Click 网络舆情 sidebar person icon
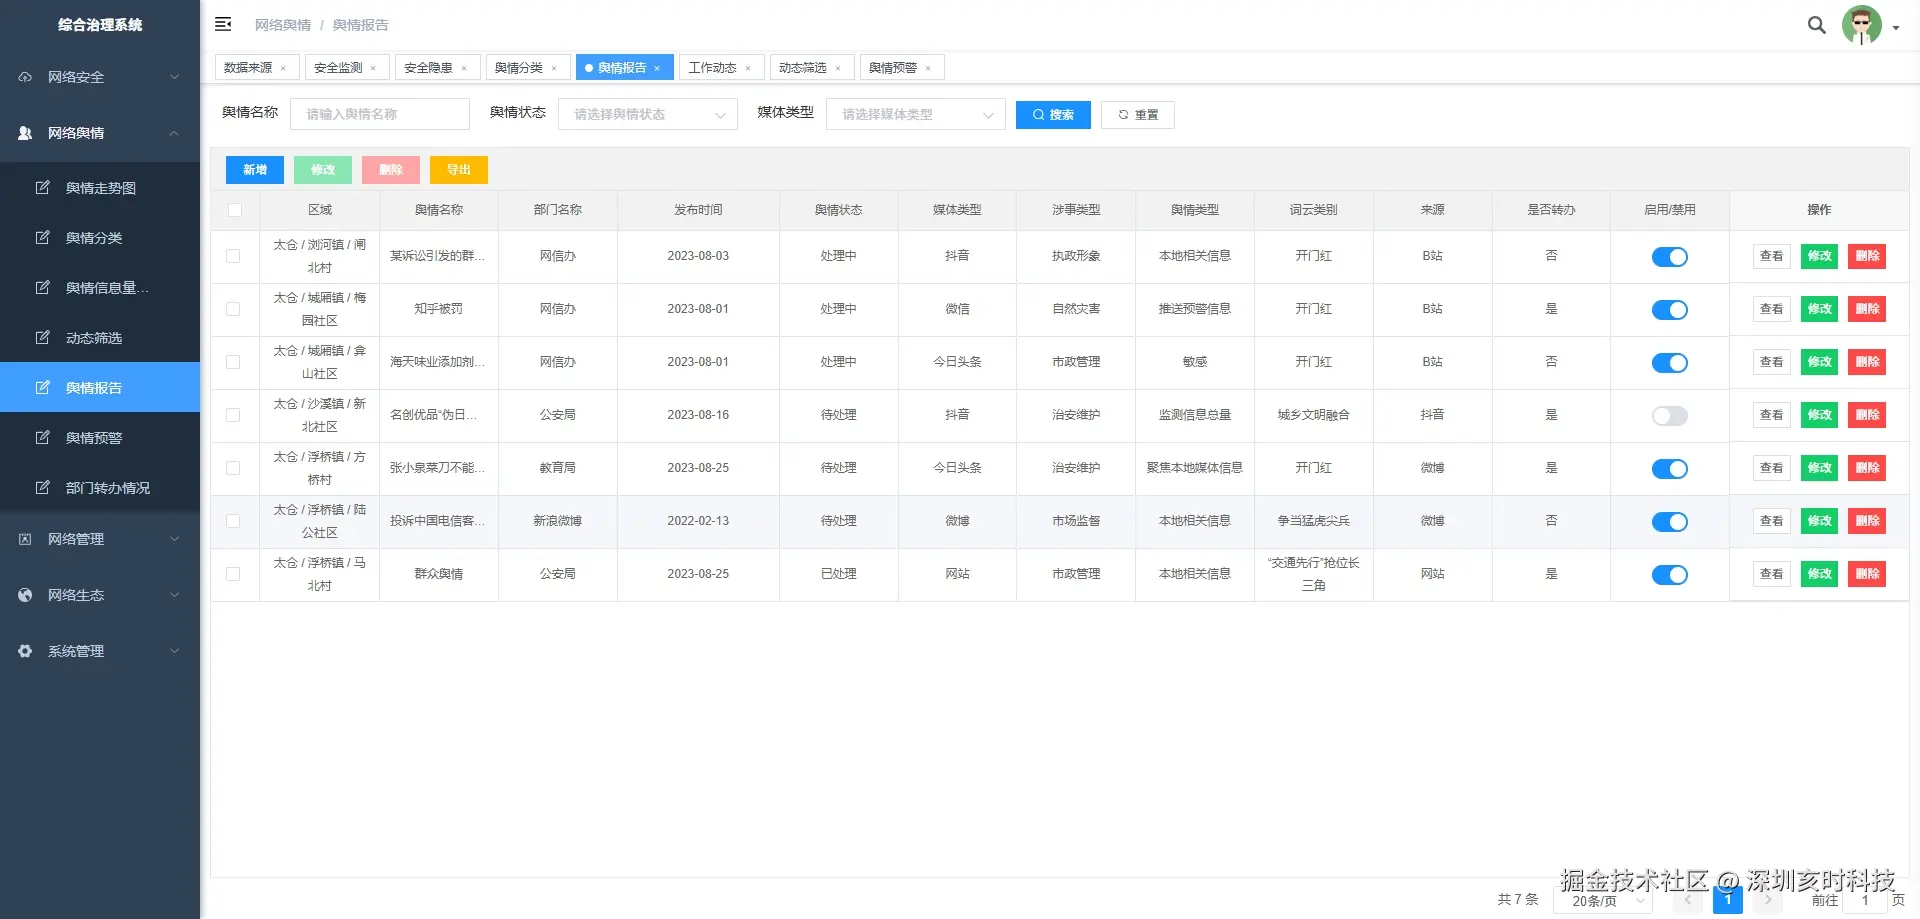Screen dimensions: 1920x919 pyautogui.click(x=25, y=133)
